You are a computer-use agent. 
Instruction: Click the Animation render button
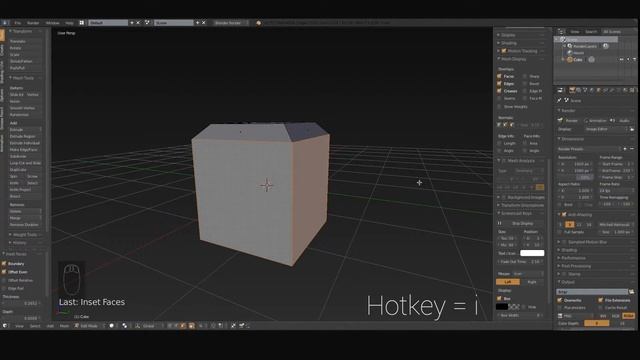point(596,120)
